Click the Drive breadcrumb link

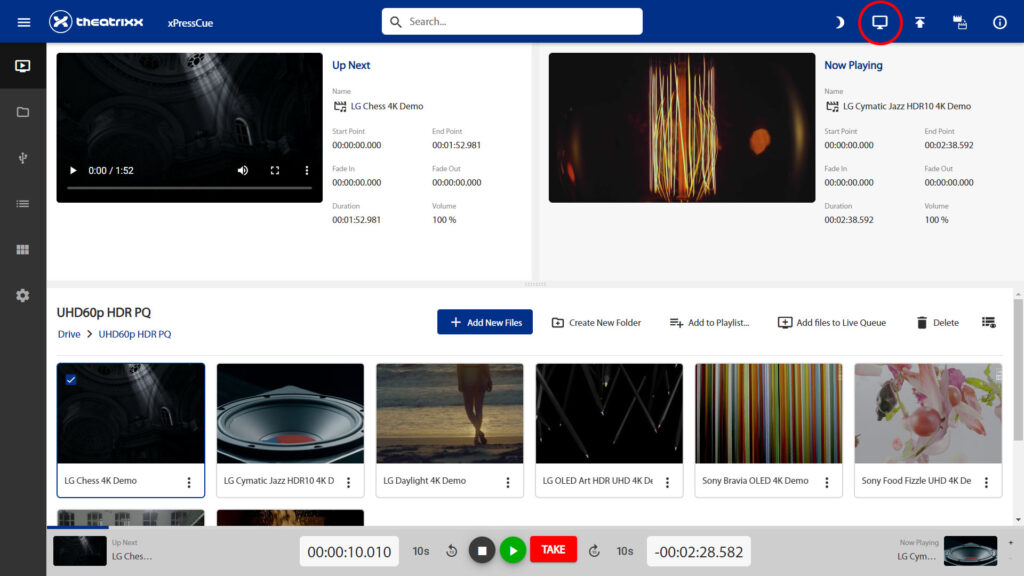pos(69,334)
